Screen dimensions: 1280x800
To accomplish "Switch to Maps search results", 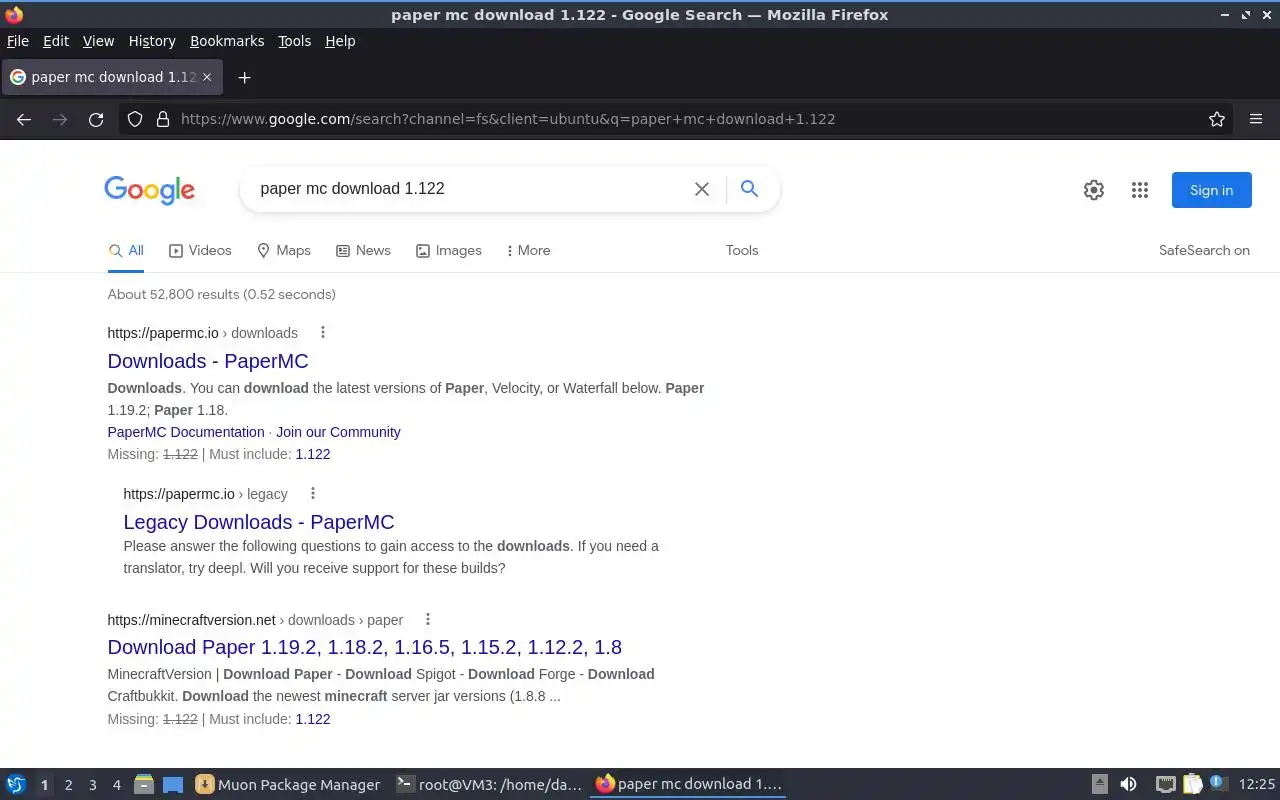I will click(x=284, y=250).
